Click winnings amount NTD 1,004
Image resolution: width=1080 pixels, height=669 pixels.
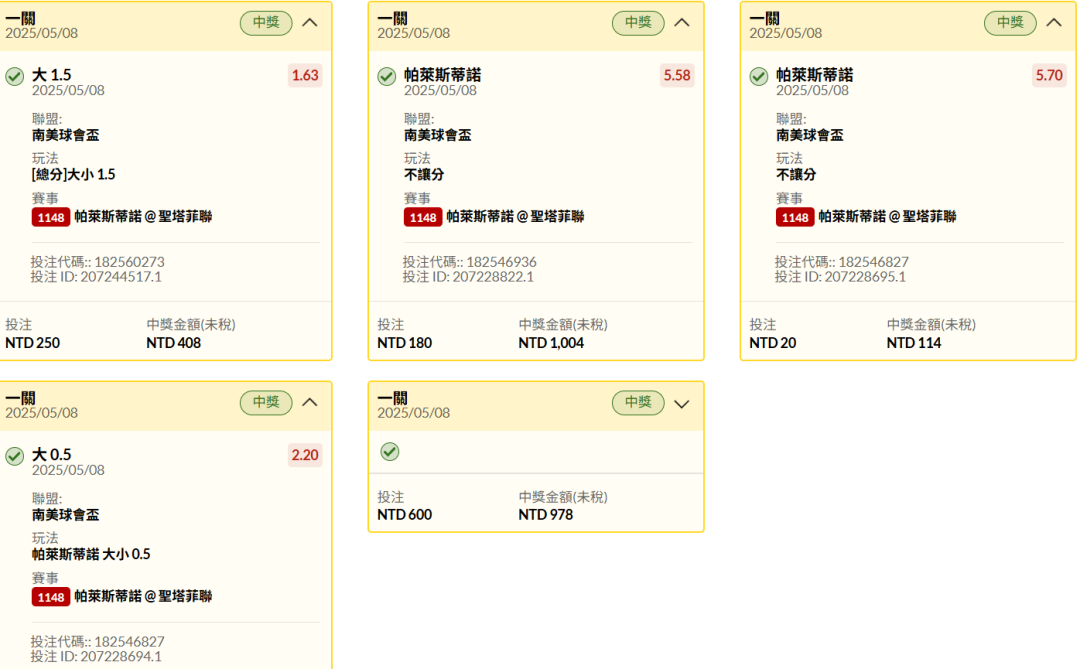click(x=551, y=343)
